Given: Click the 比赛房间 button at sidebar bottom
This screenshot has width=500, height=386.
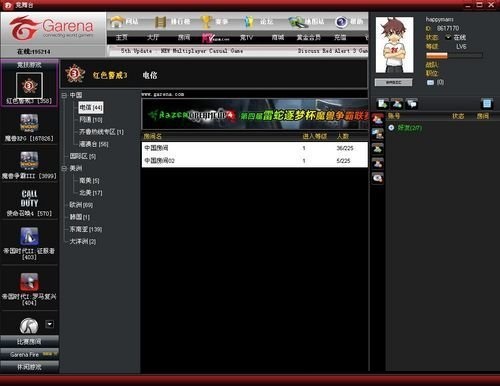Looking at the screenshot, I should tap(29, 342).
